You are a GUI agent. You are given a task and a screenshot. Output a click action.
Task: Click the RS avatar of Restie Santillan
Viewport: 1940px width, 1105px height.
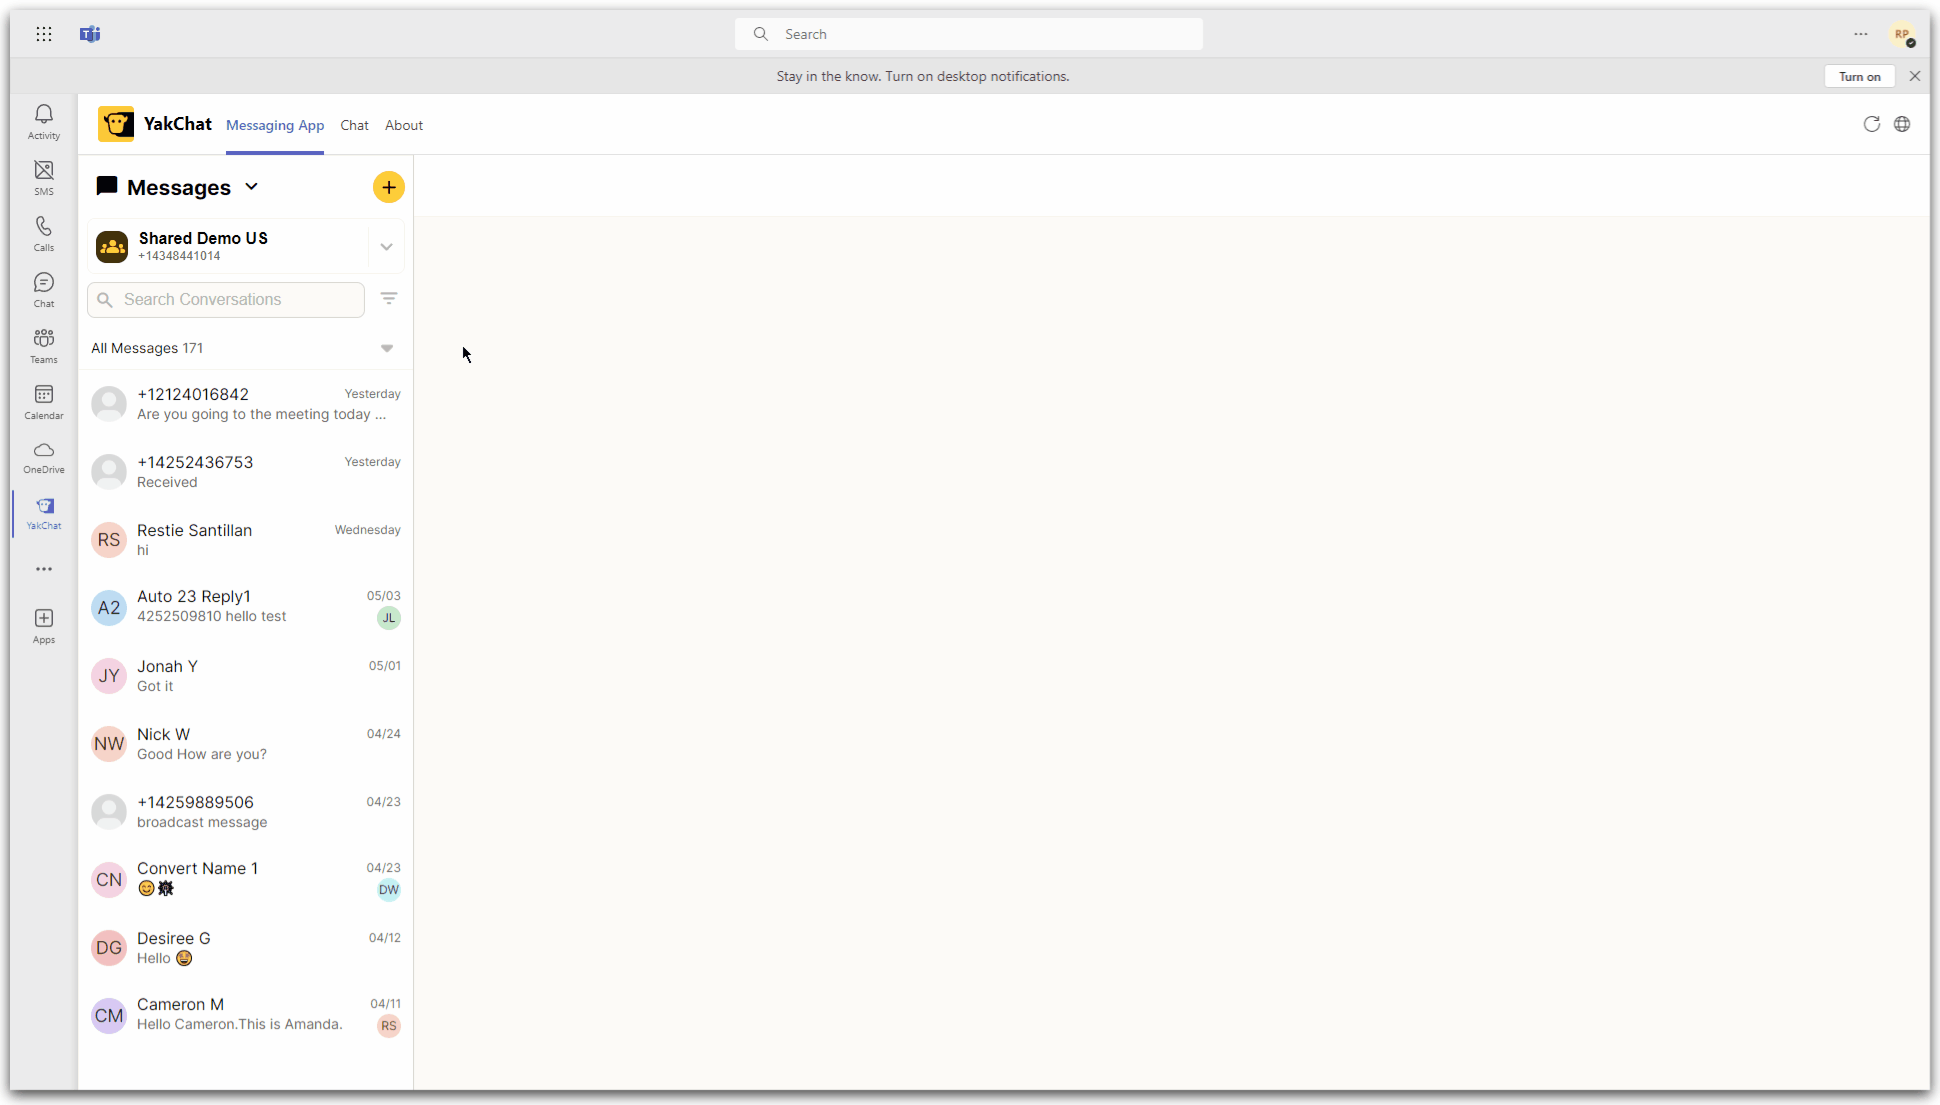click(x=109, y=540)
